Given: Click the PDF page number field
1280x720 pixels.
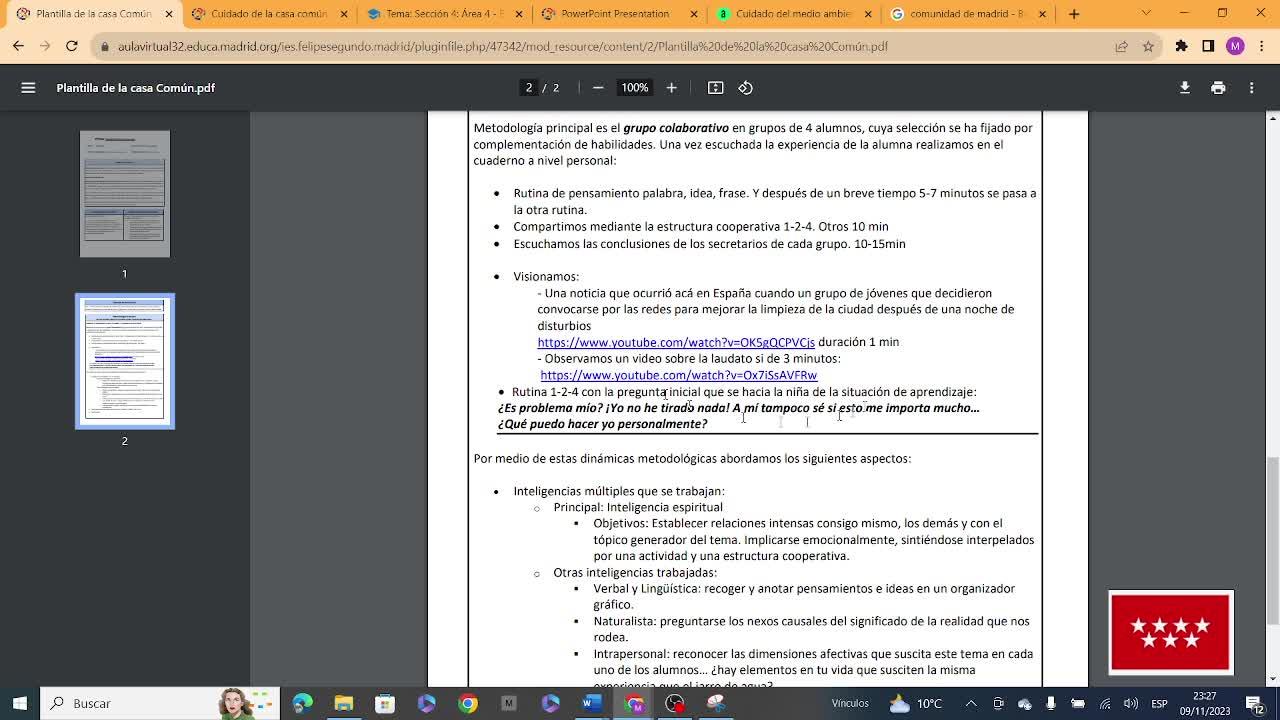Looking at the screenshot, I should pos(529,88).
